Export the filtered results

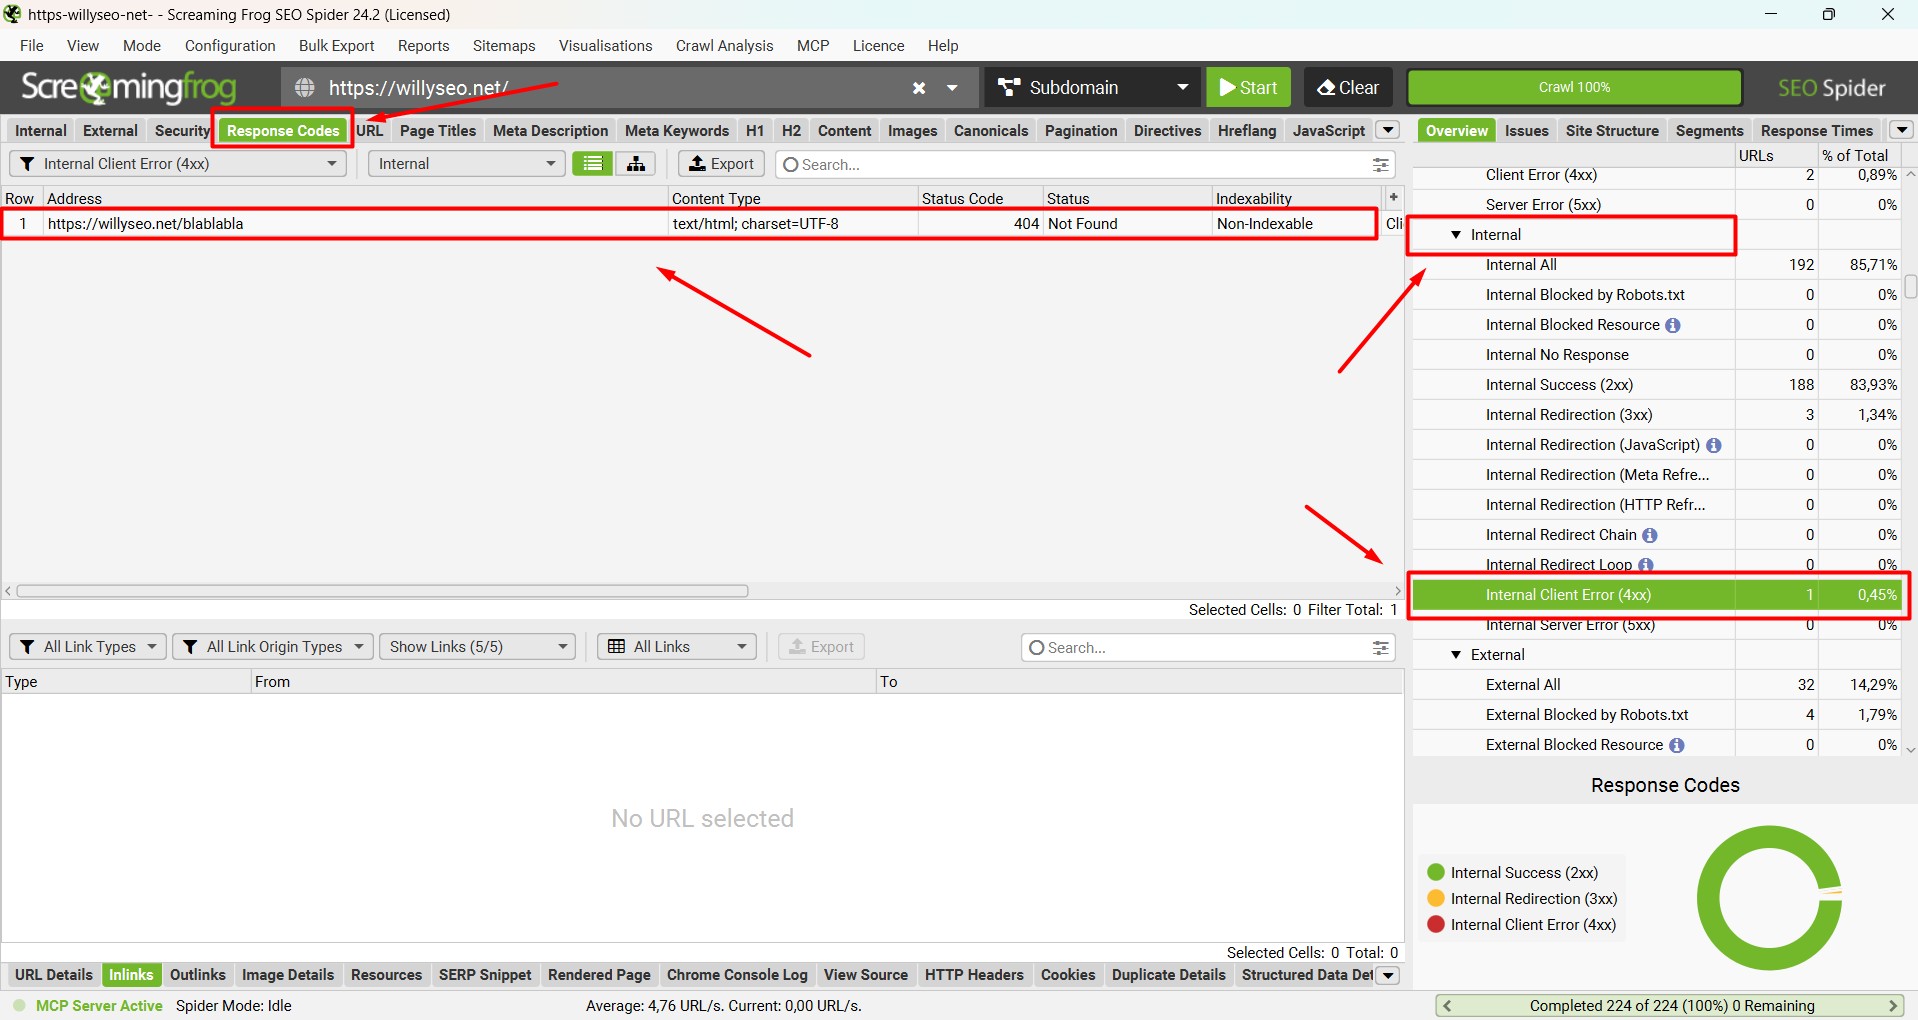[721, 164]
